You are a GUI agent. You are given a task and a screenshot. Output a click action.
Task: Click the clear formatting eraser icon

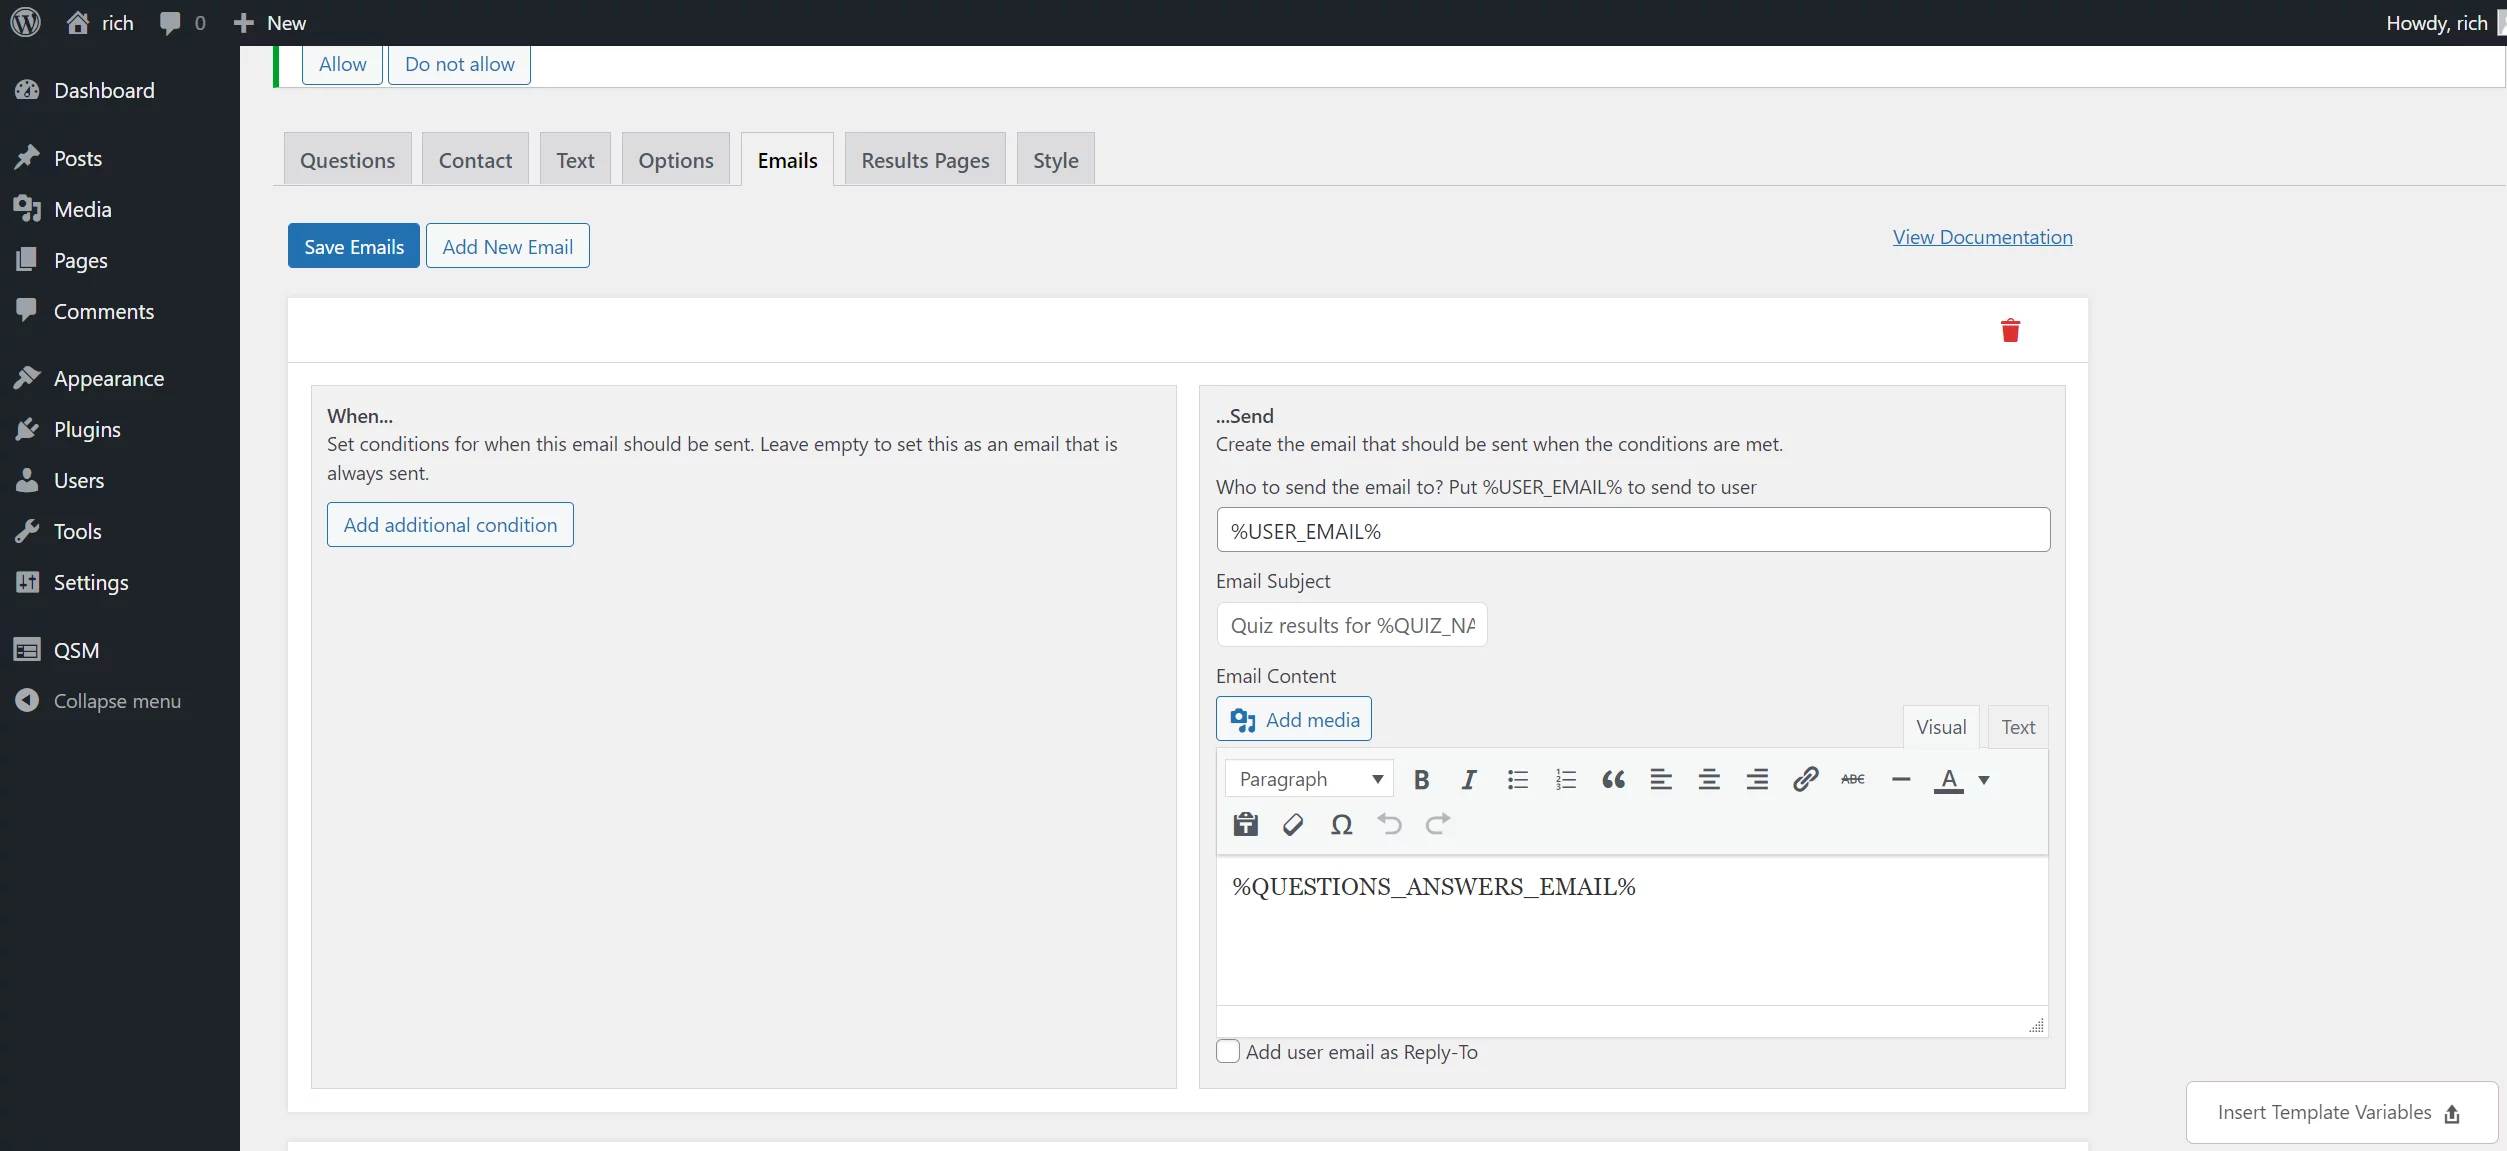coord(1293,825)
